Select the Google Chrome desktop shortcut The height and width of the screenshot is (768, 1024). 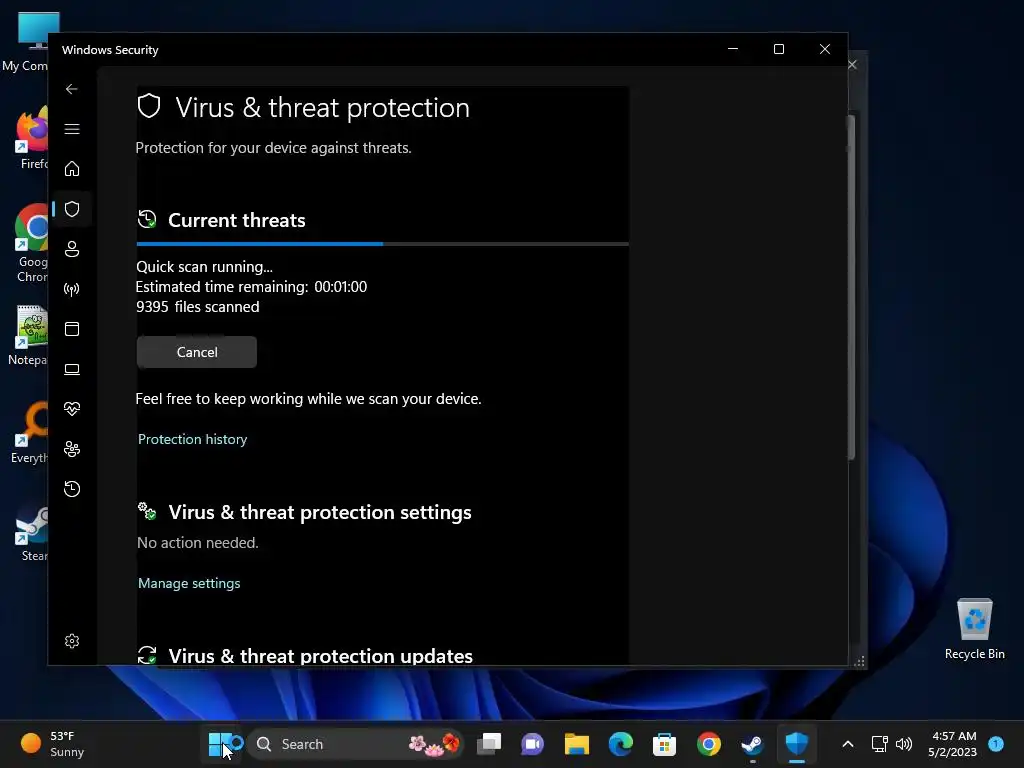pyautogui.click(x=31, y=244)
